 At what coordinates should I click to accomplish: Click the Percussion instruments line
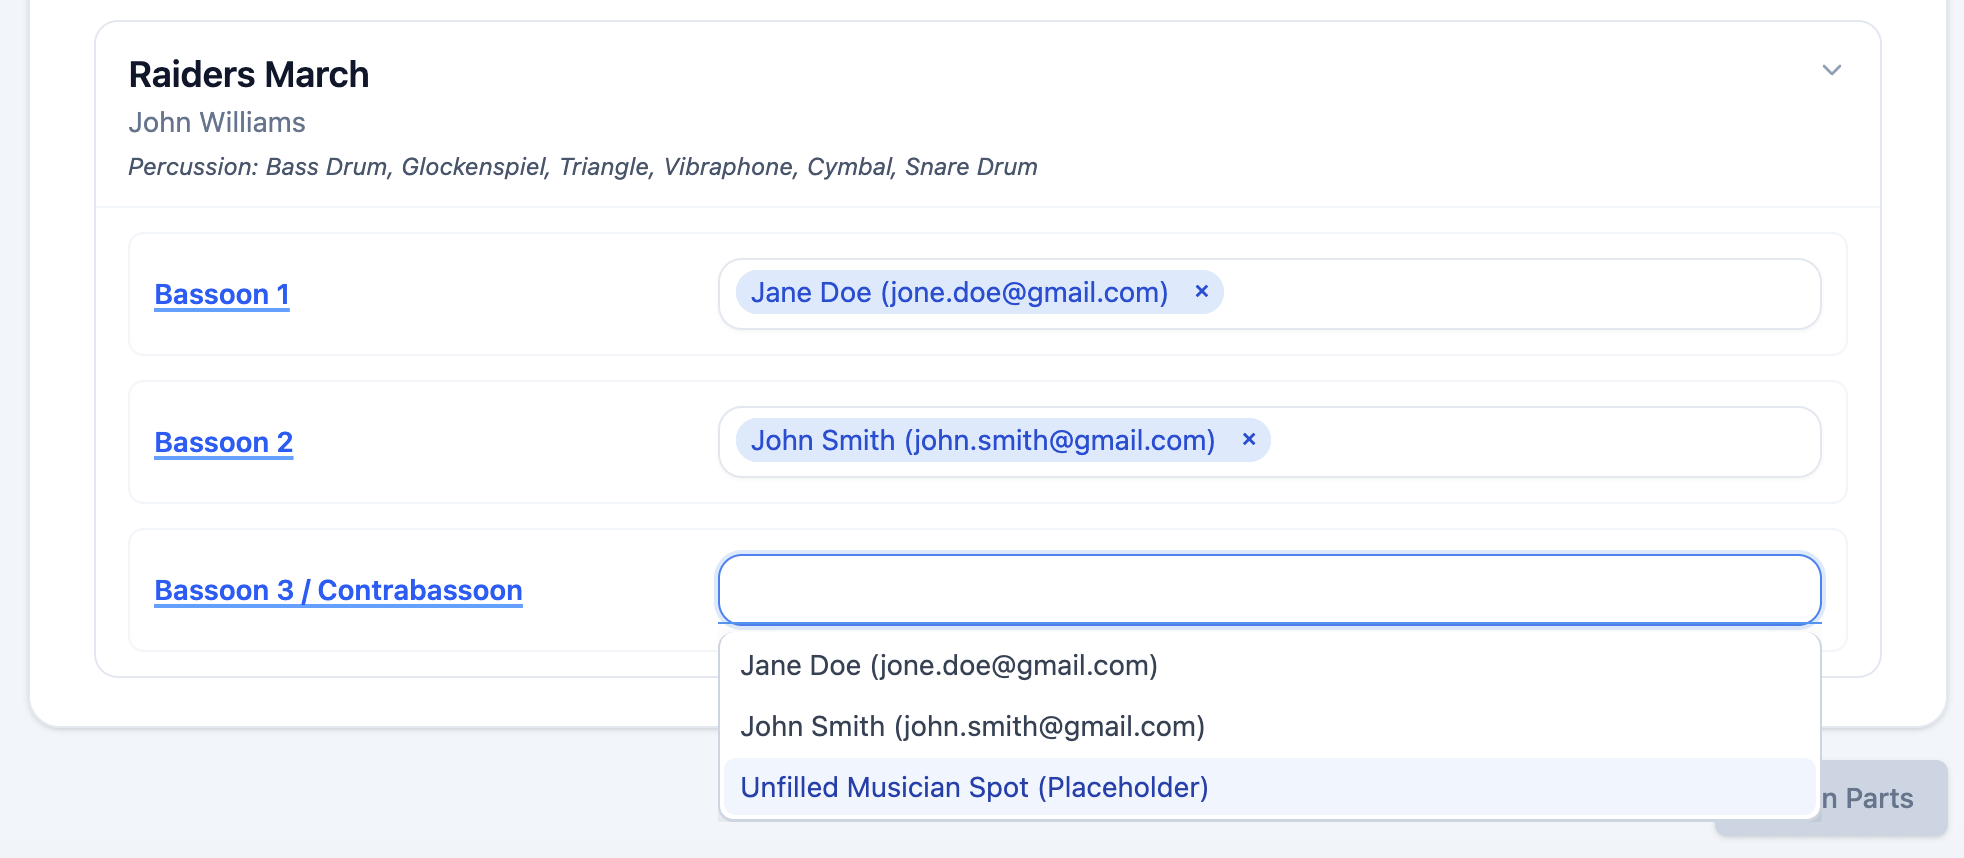click(583, 167)
